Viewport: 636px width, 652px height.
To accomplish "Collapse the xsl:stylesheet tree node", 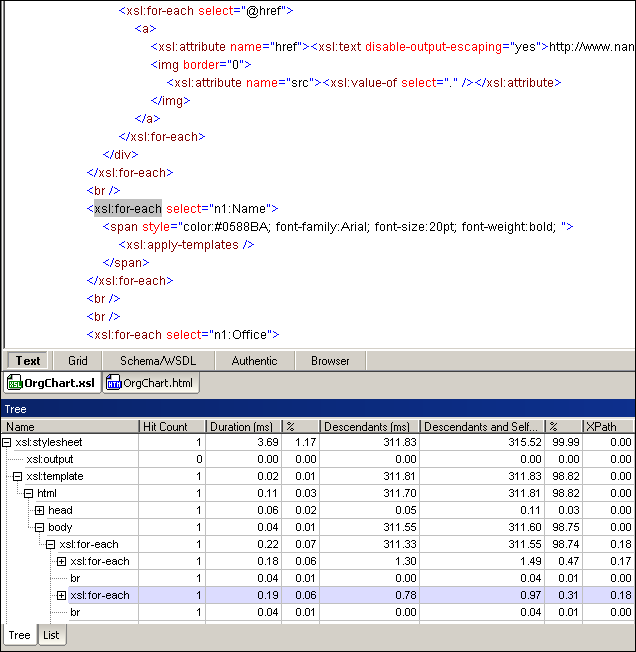I will click(8, 442).
